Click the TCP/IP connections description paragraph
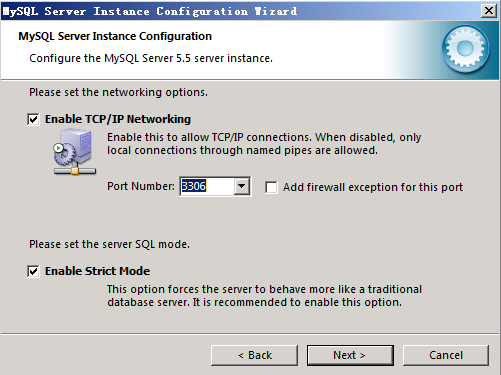 click(x=264, y=144)
